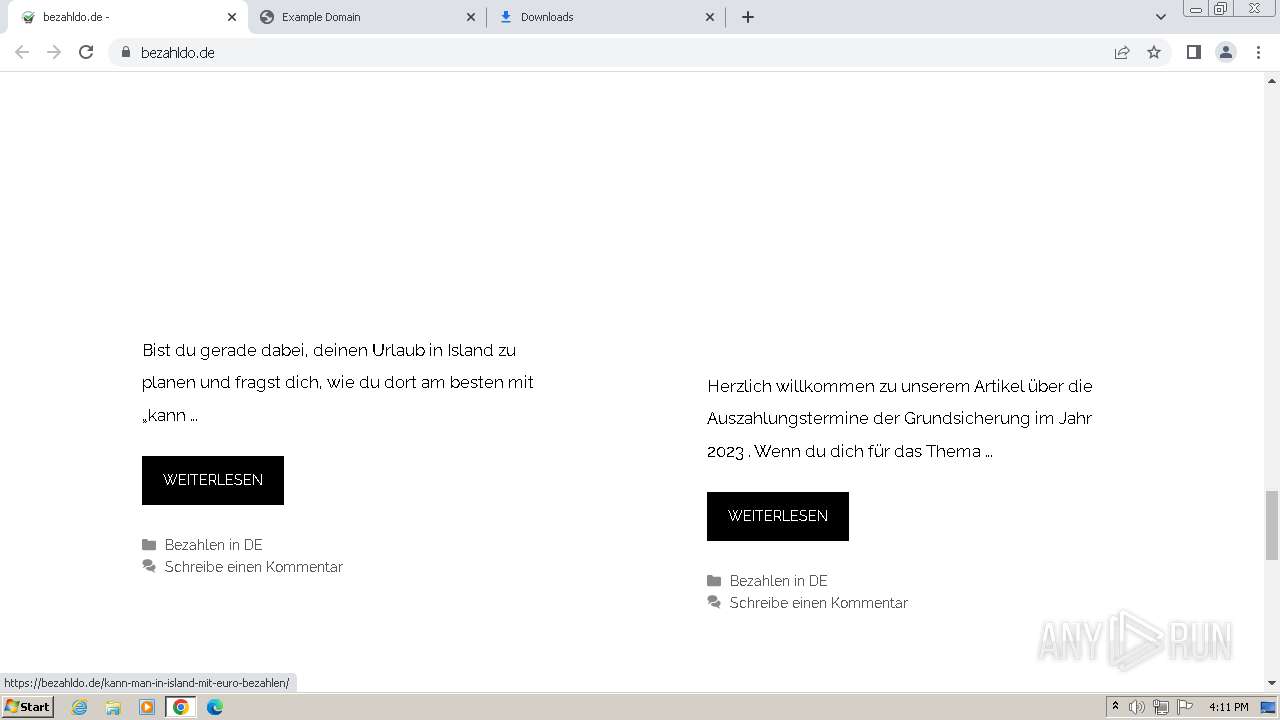The image size is (1280, 720).
Task: Open Bezahlen in DE category under Grundsicherung article
Action: (x=778, y=581)
